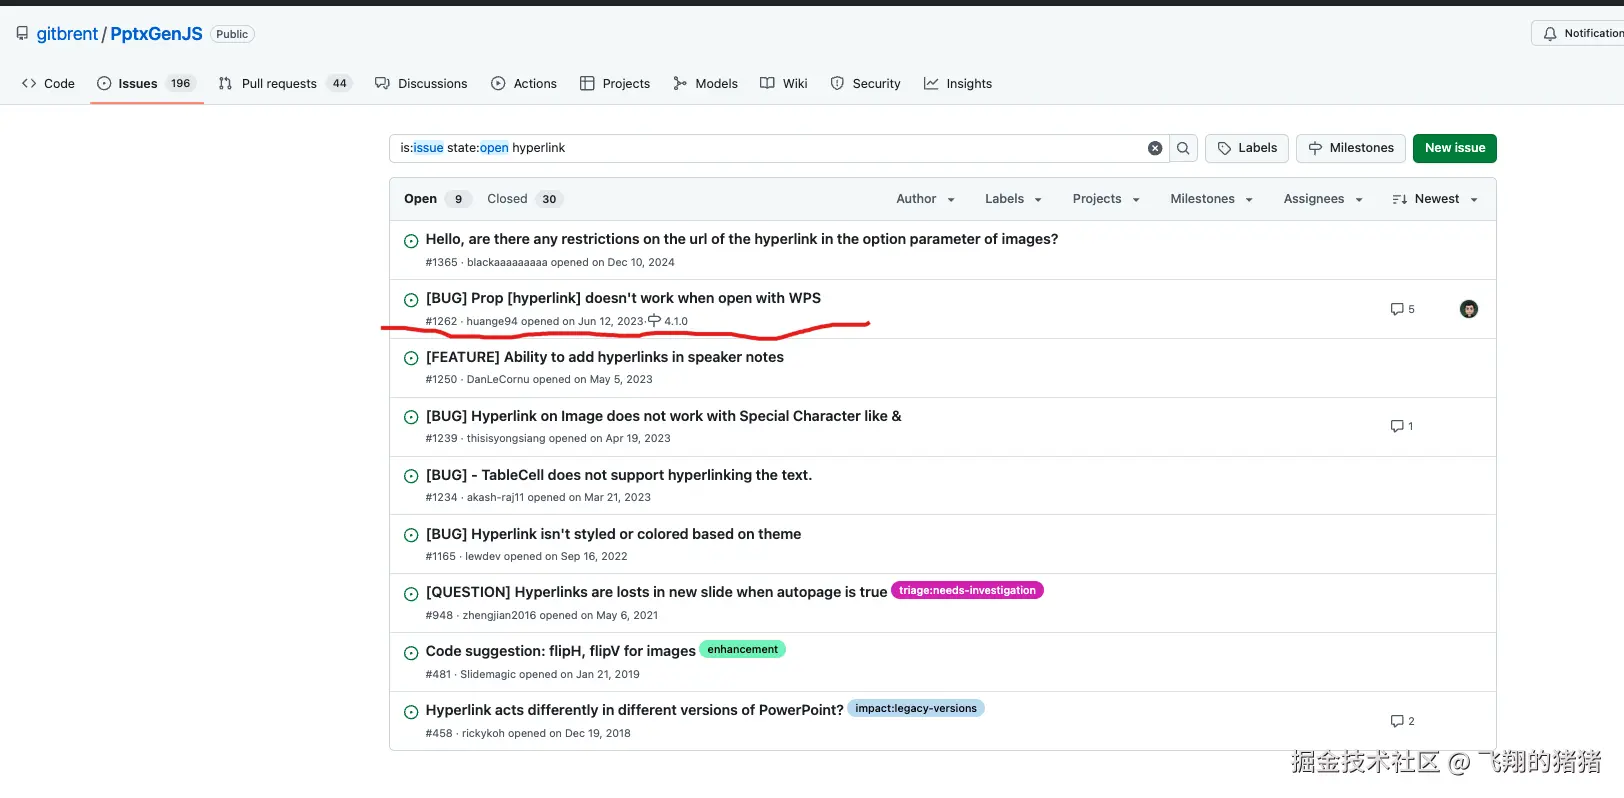Go to the Discussions tab

point(421,84)
